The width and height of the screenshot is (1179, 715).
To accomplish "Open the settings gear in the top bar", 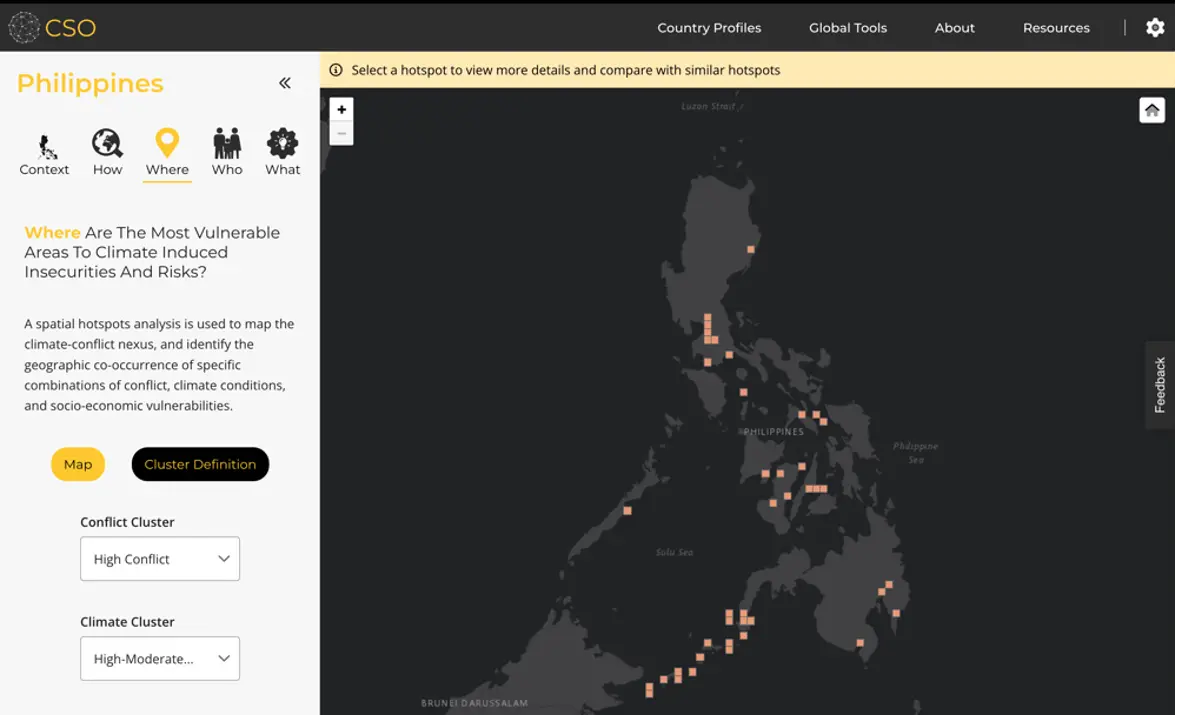I will point(1155,27).
